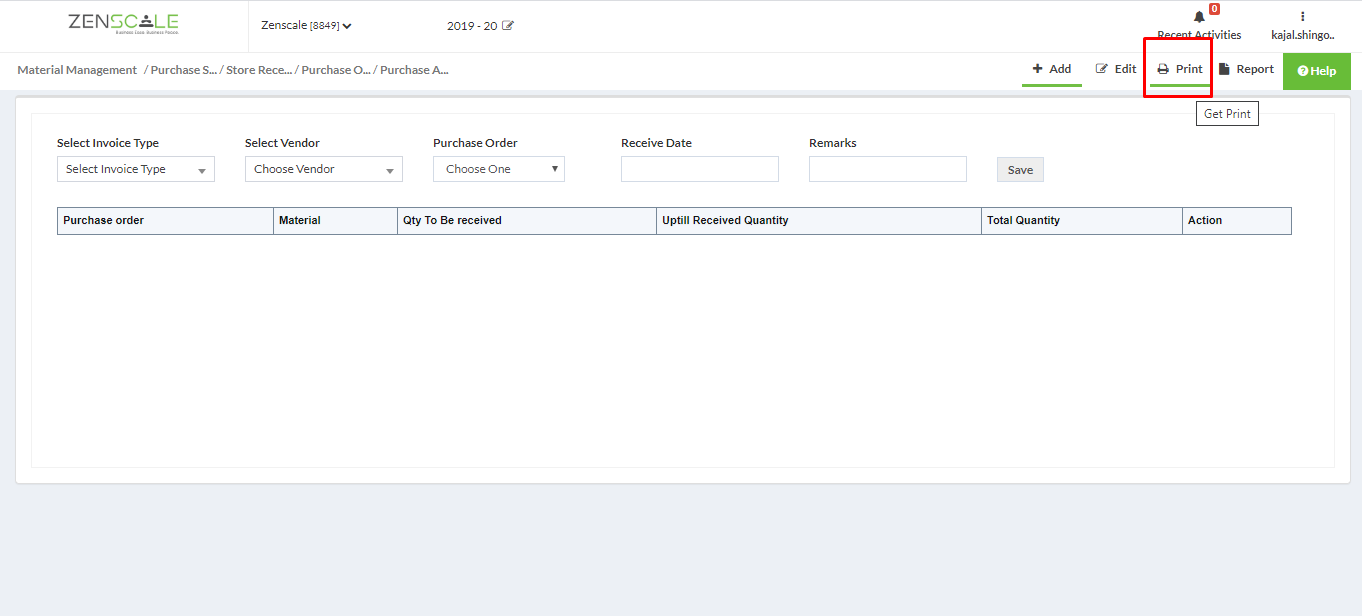Click the Receive Date label
1362x616 pixels.
coord(656,143)
